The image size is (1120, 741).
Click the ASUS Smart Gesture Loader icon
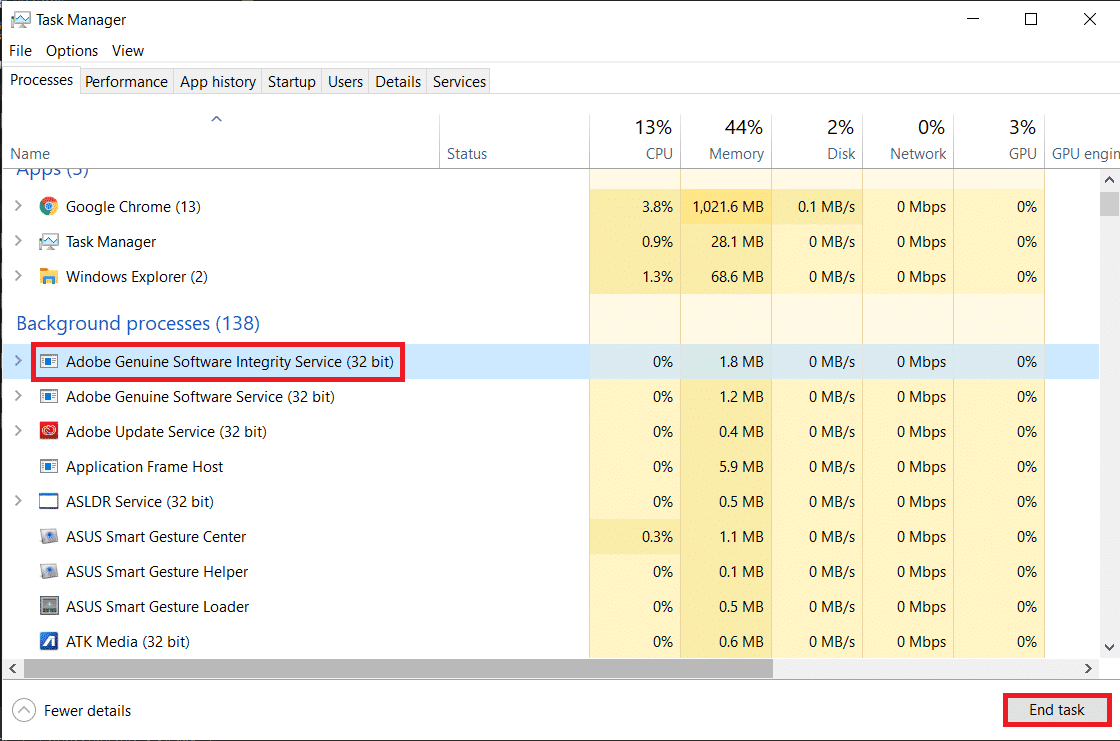(48, 607)
